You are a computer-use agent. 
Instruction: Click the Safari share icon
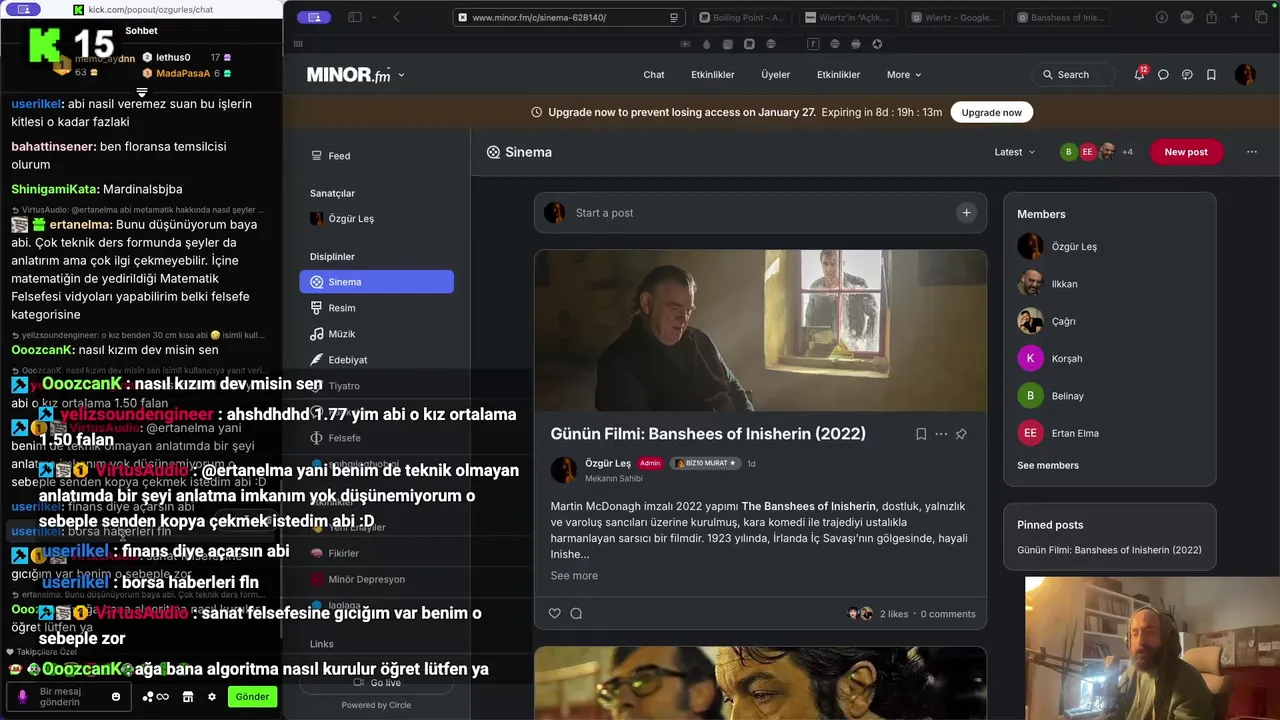pos(1211,17)
